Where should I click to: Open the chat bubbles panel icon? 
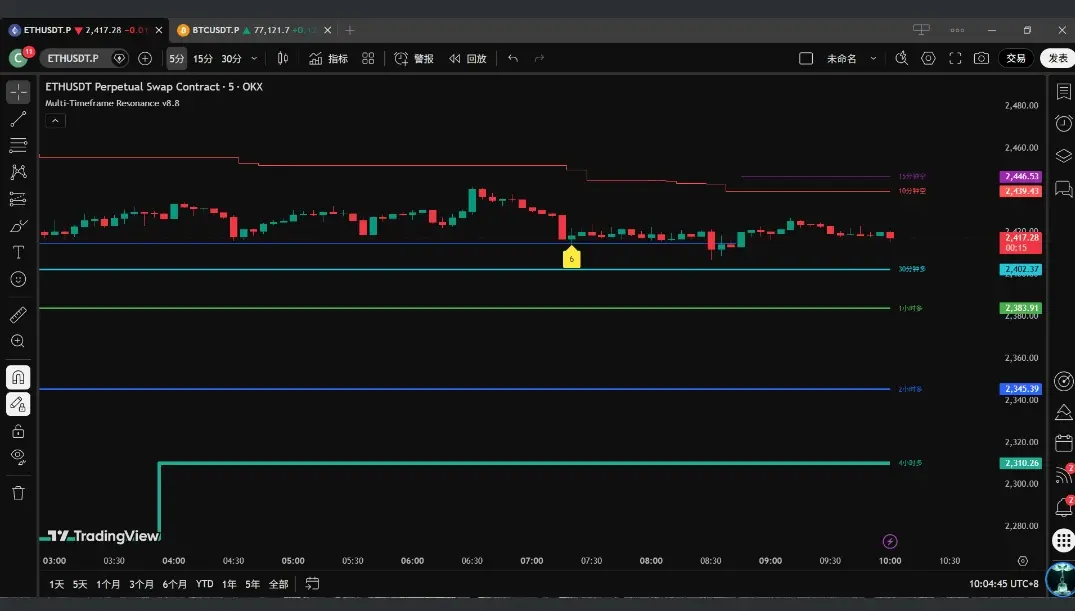coord(1063,188)
